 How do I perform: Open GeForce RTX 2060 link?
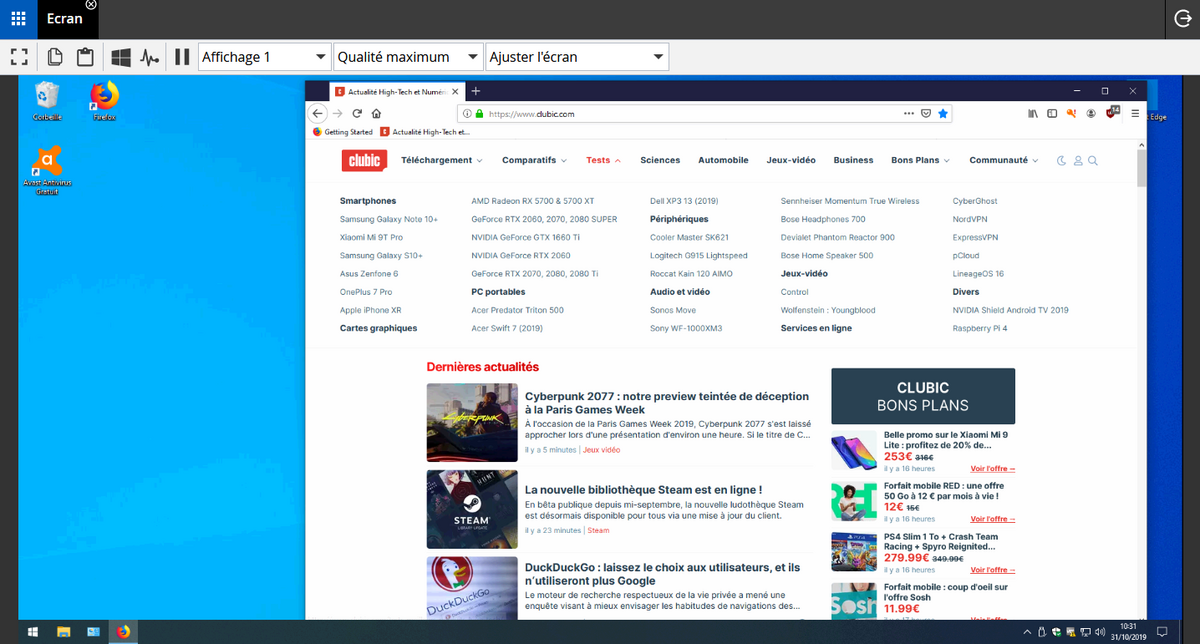tap(519, 255)
